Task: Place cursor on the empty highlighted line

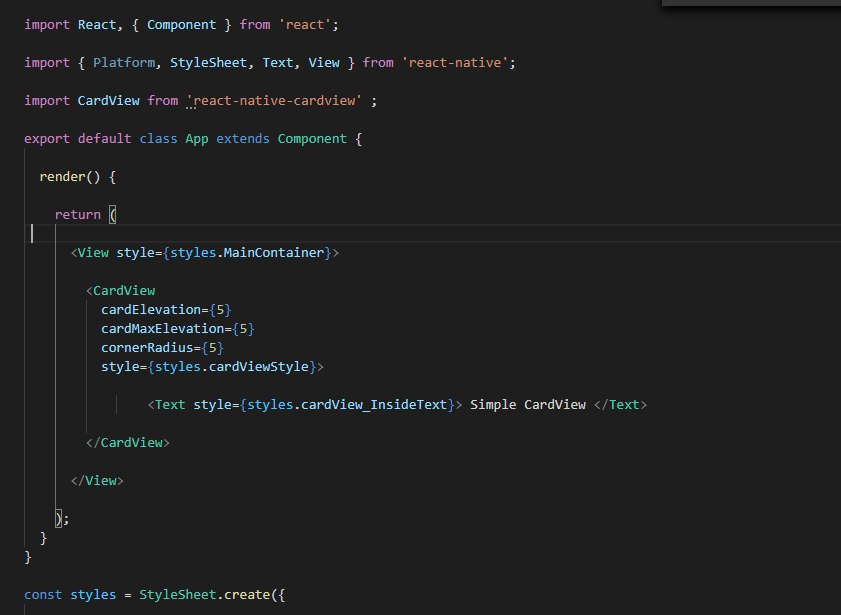Action: pos(432,234)
